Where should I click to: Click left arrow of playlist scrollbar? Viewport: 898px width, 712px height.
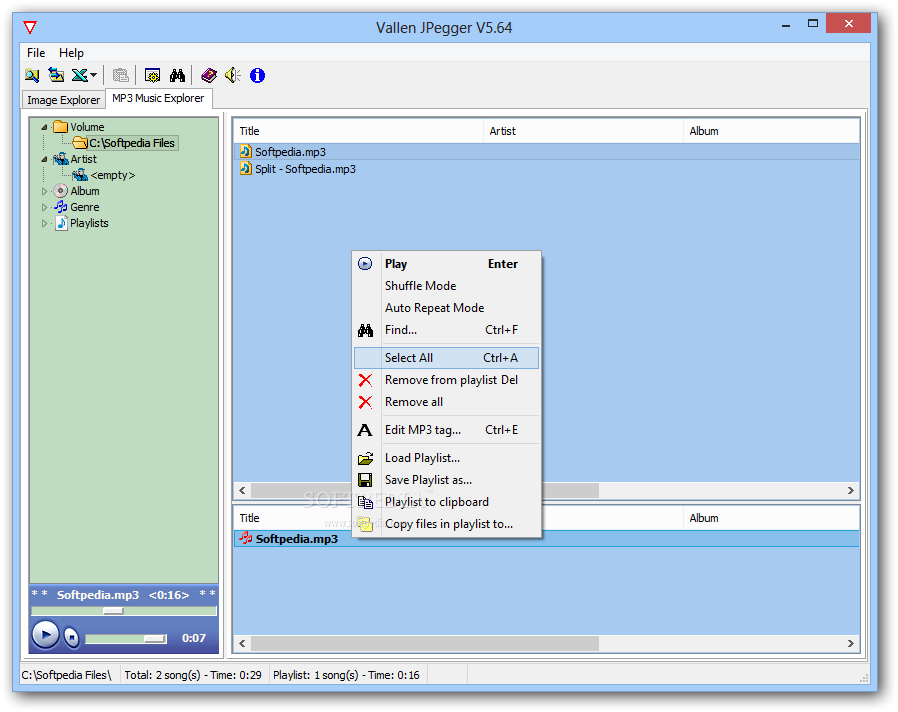[x=242, y=644]
